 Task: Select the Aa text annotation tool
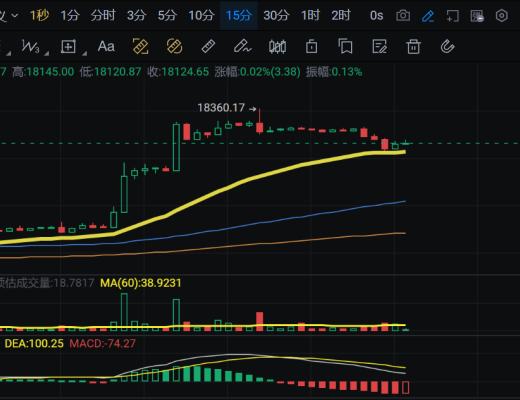pos(106,46)
